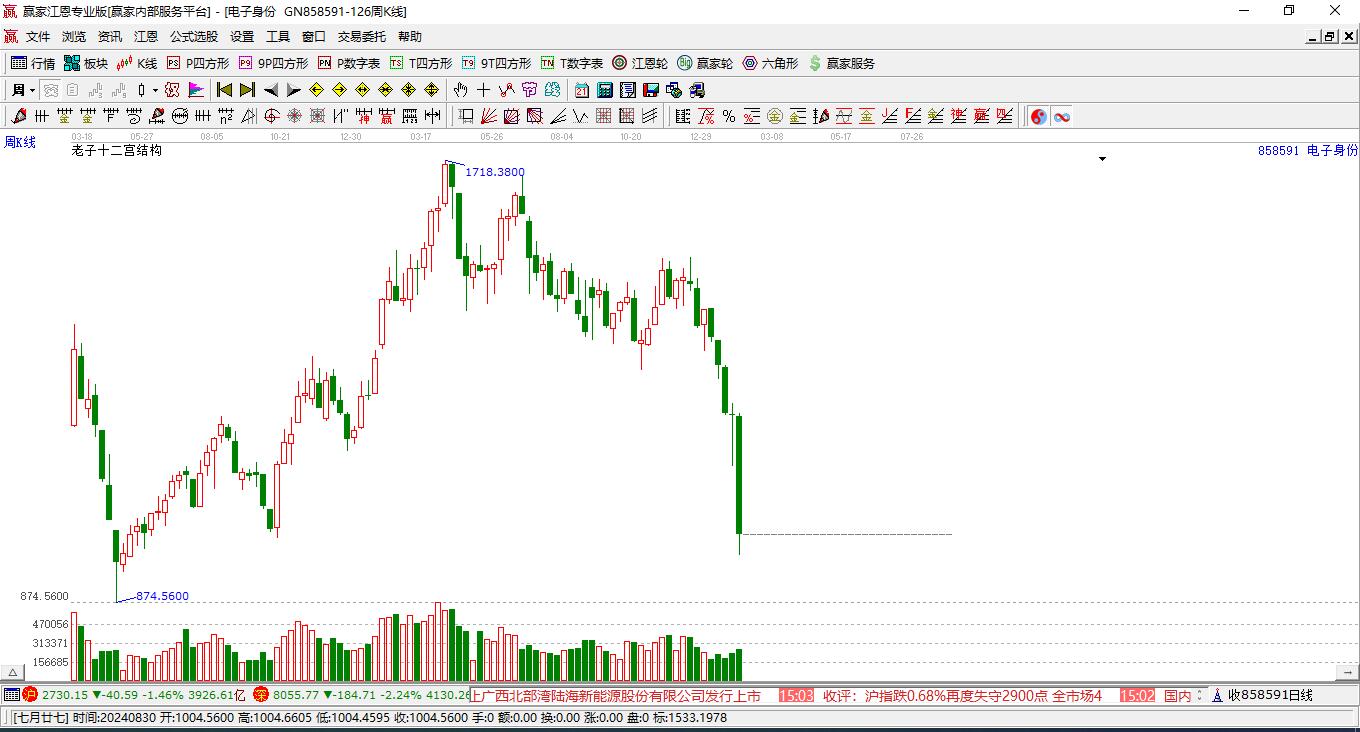The height and width of the screenshot is (732, 1360).
Task: Click the 沪指跌0.68% news headline
Action: point(963,695)
